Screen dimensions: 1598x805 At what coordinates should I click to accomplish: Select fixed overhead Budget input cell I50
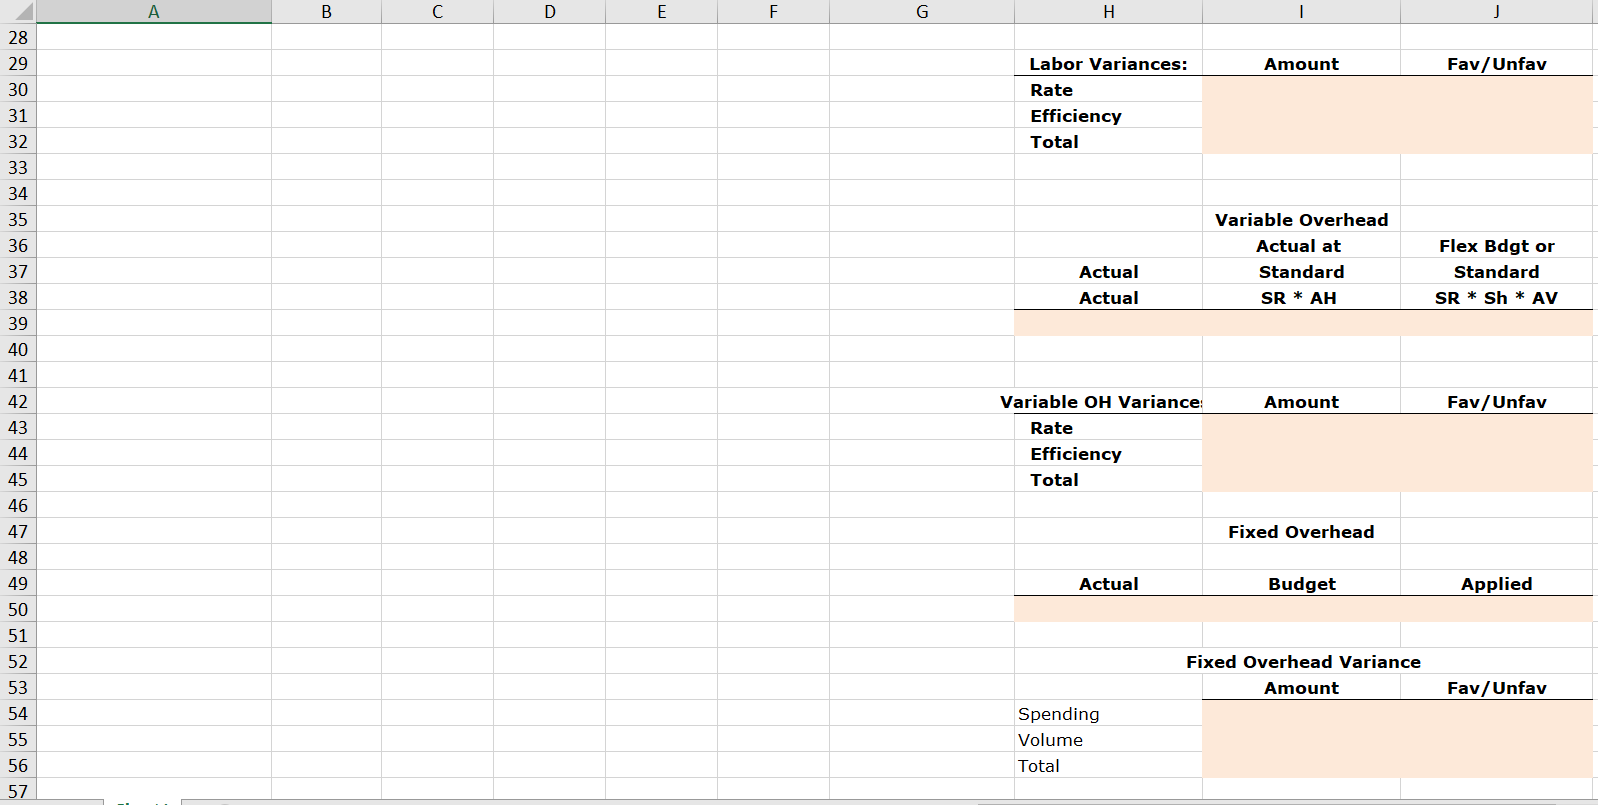(1301, 610)
